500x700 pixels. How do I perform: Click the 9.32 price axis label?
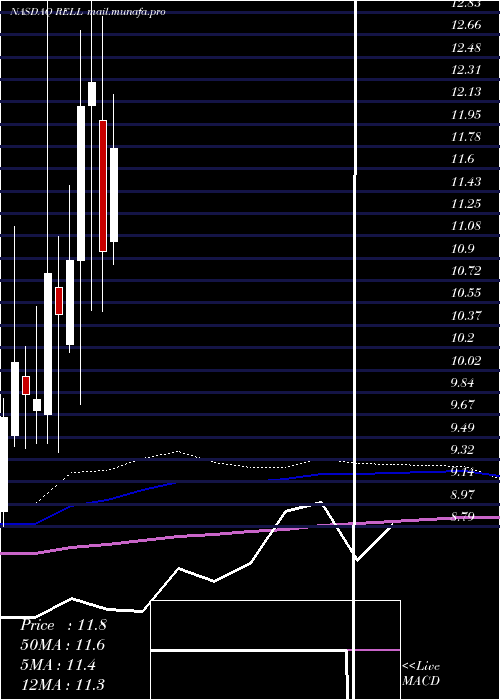[462, 450]
